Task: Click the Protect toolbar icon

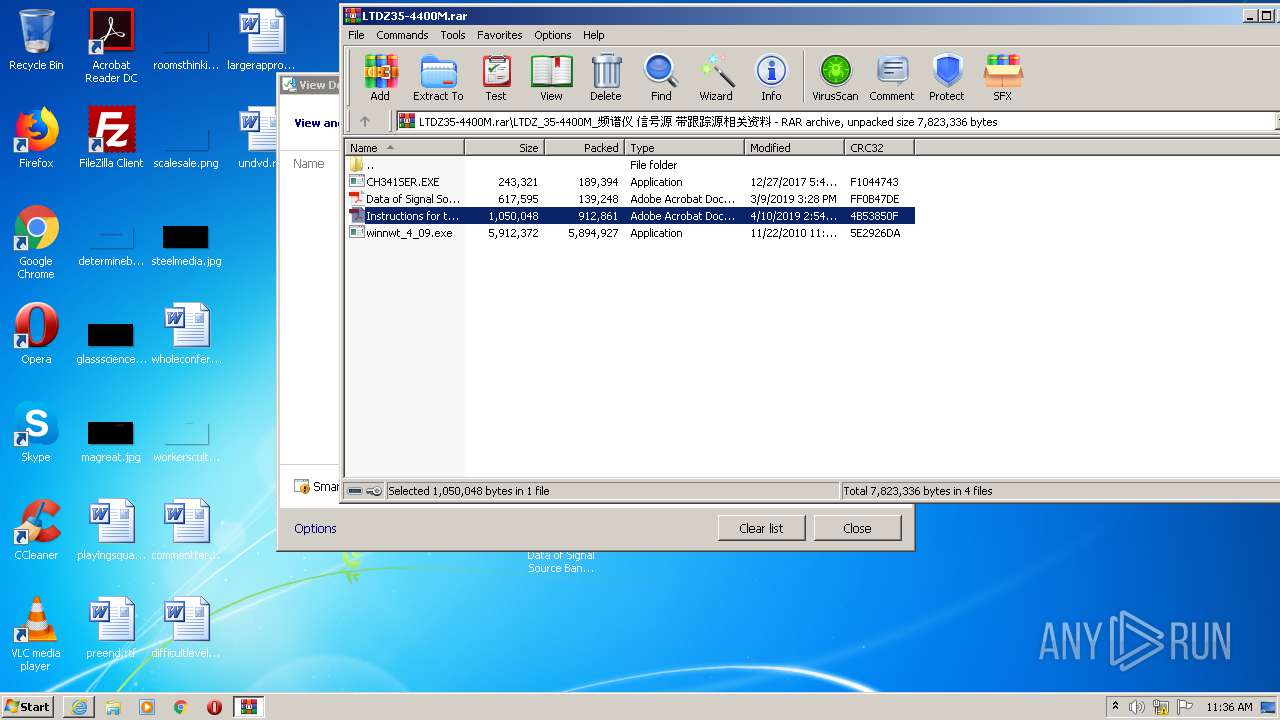Action: pyautogui.click(x=946, y=78)
